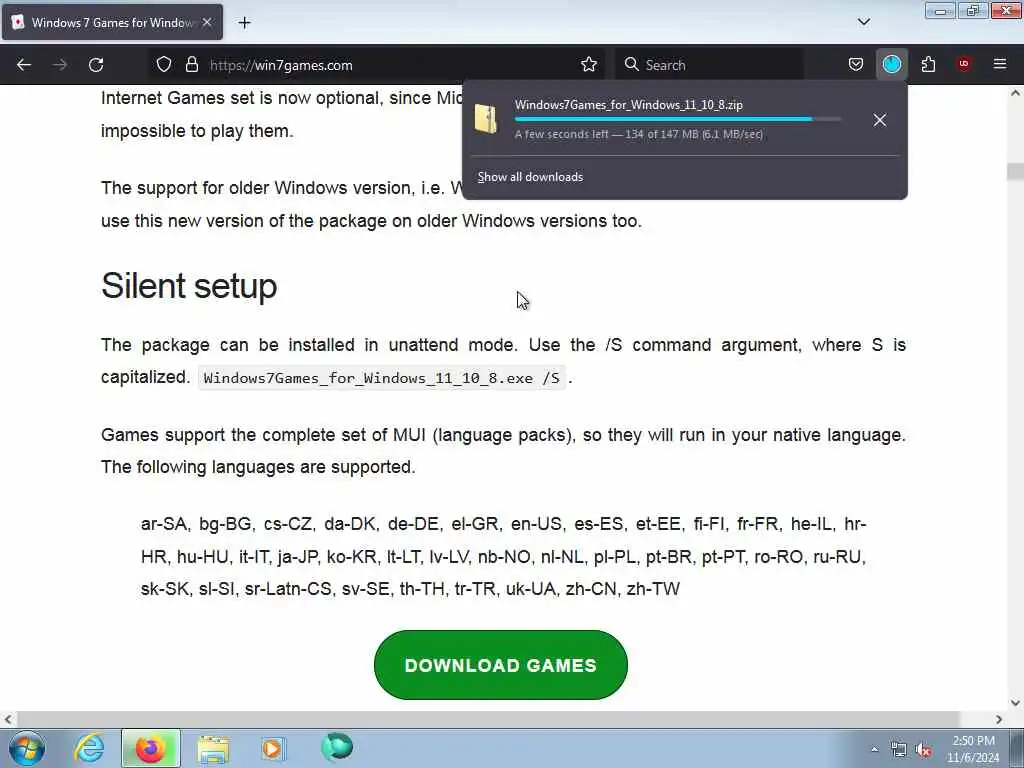Click the download status text 134 of 147 MB
Viewport: 1024px width, 768px height.
pos(639,134)
